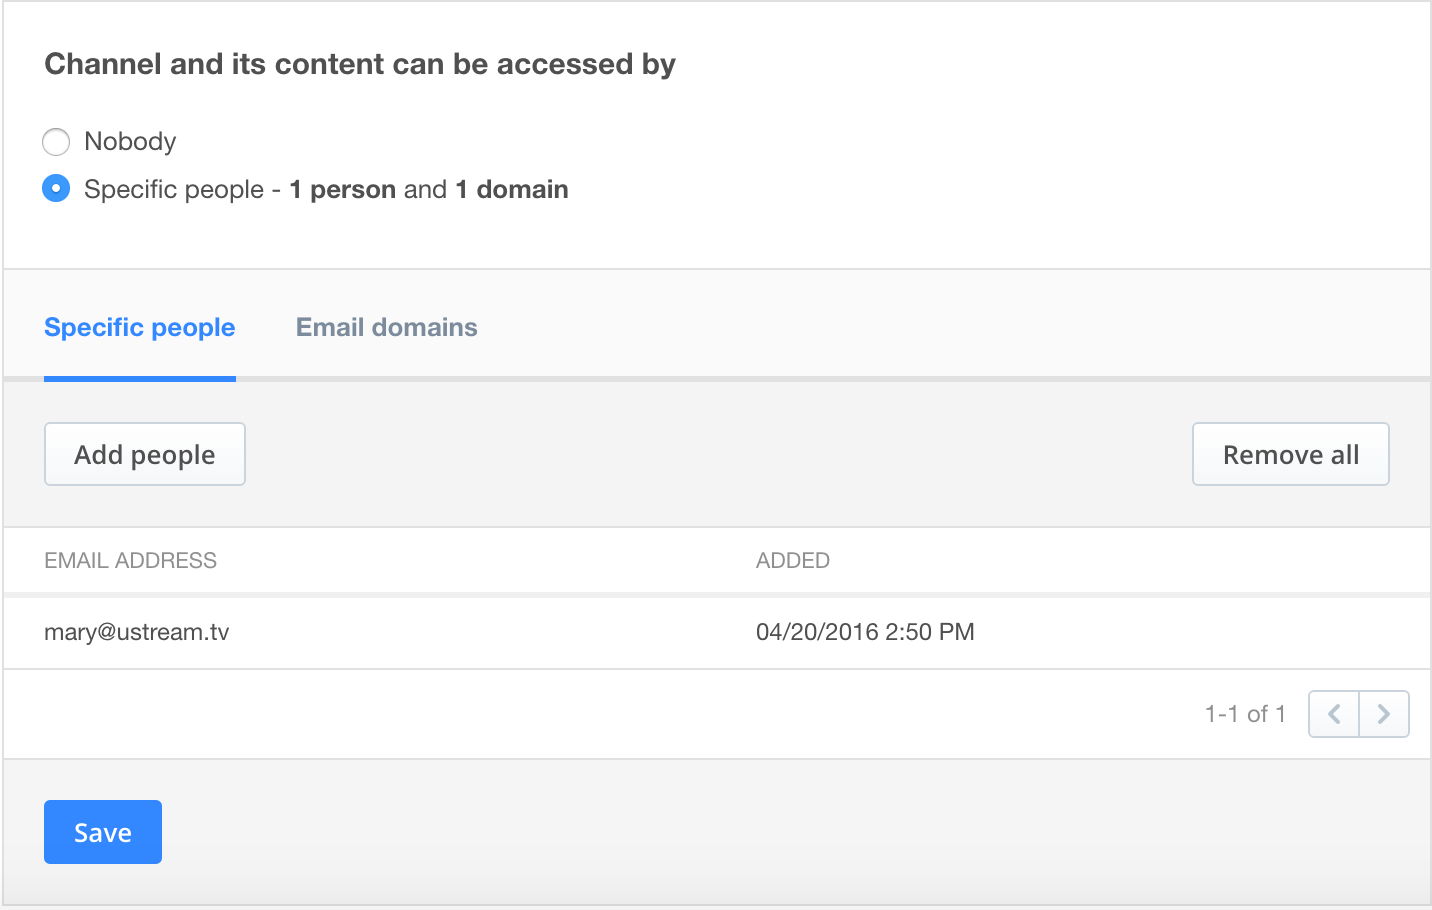This screenshot has width=1432, height=910.
Task: Go to the previous page with left chevron
Action: pos(1334,714)
